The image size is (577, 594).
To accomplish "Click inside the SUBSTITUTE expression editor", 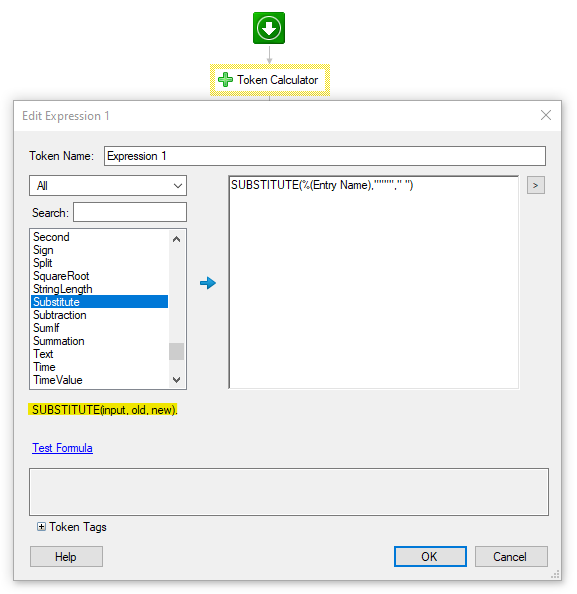I will pos(374,282).
